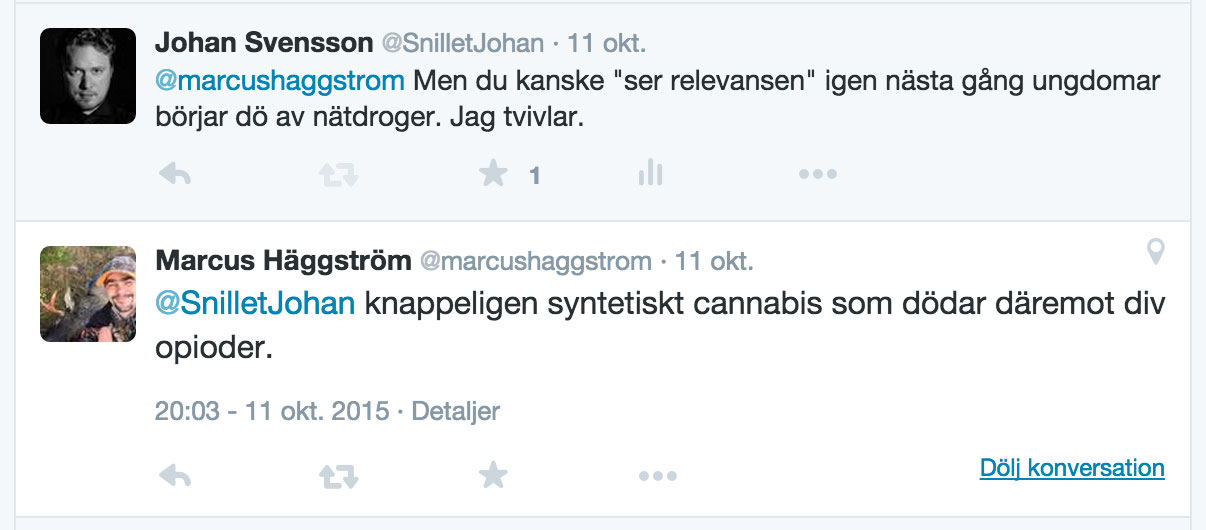The image size is (1206, 530).
Task: Reply to Johan Svensson's tweet
Action: click(x=175, y=175)
